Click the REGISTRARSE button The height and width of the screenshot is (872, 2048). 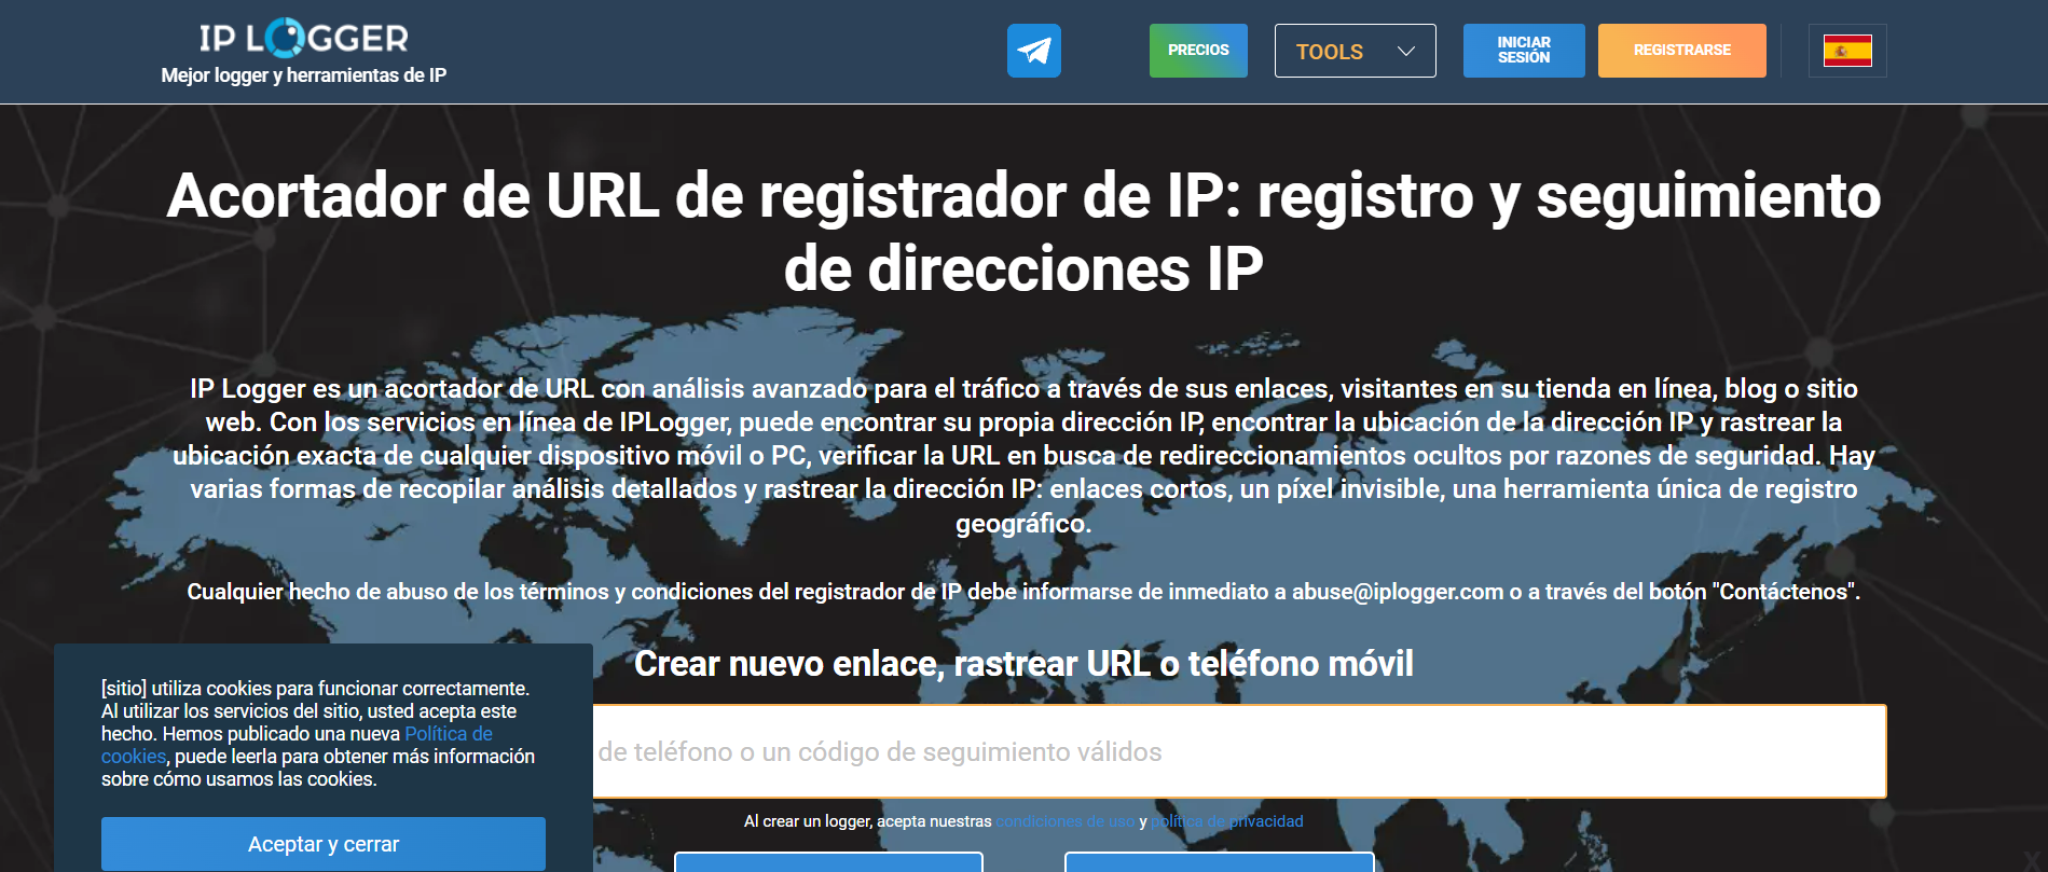(1682, 50)
